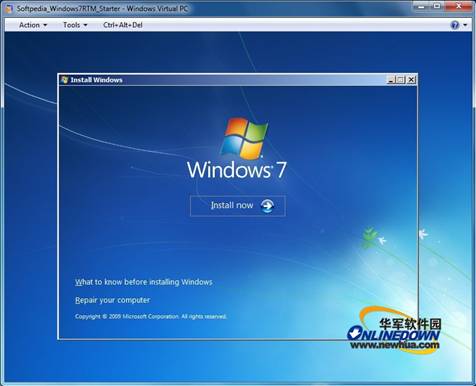Click the Microsoft copyright notice text
Screen dimensions: 476x386
coord(151,316)
